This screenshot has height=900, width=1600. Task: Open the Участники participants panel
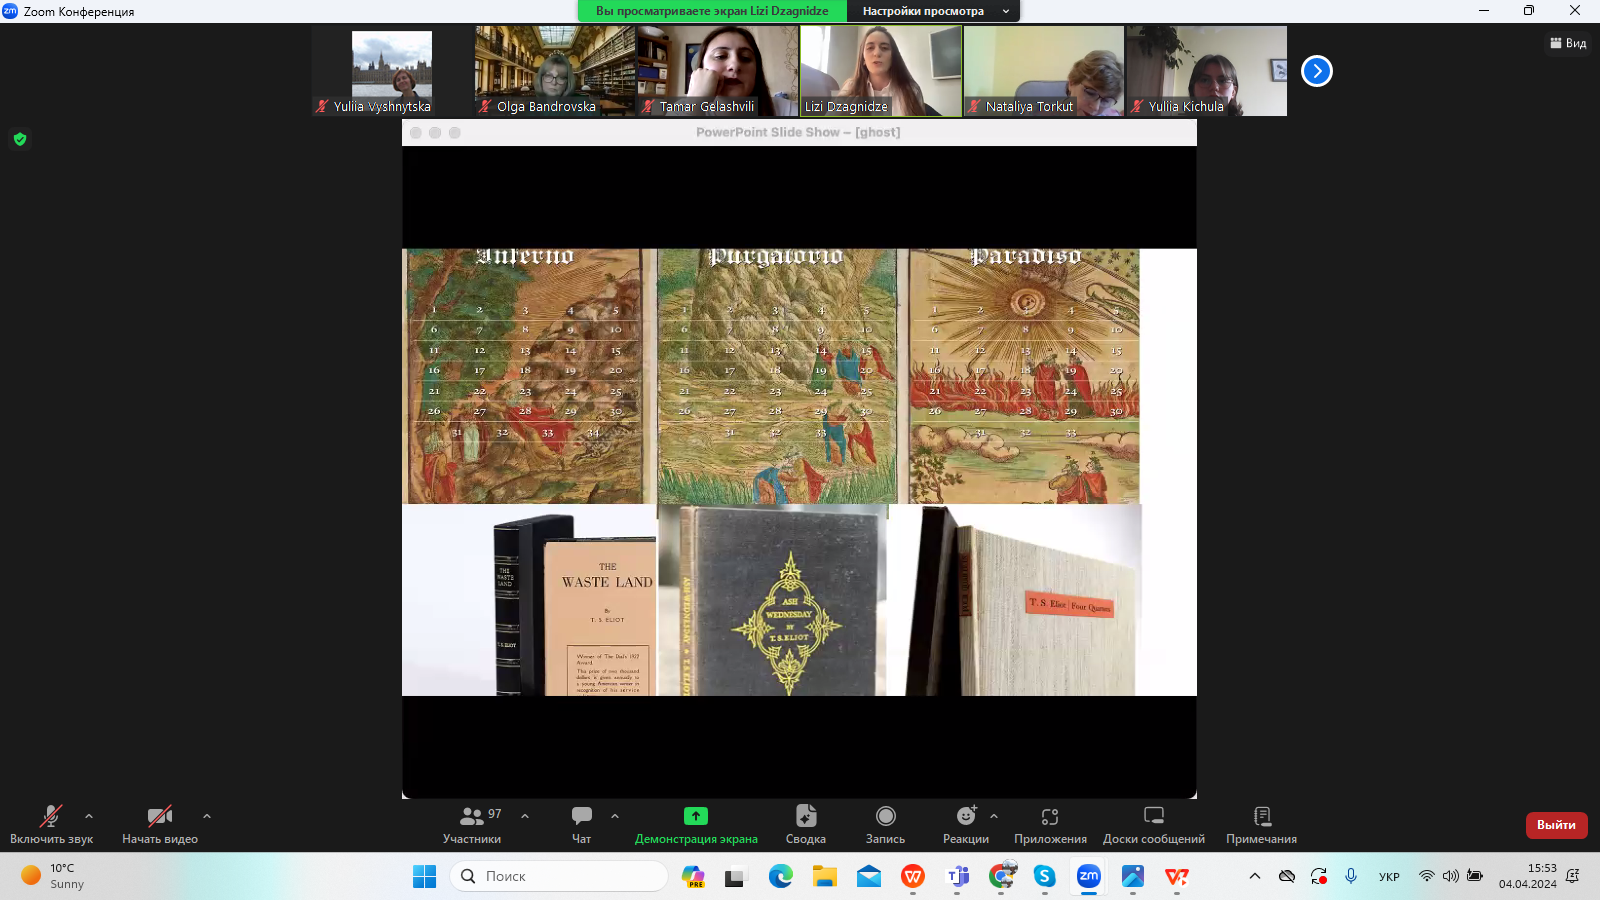[472, 824]
